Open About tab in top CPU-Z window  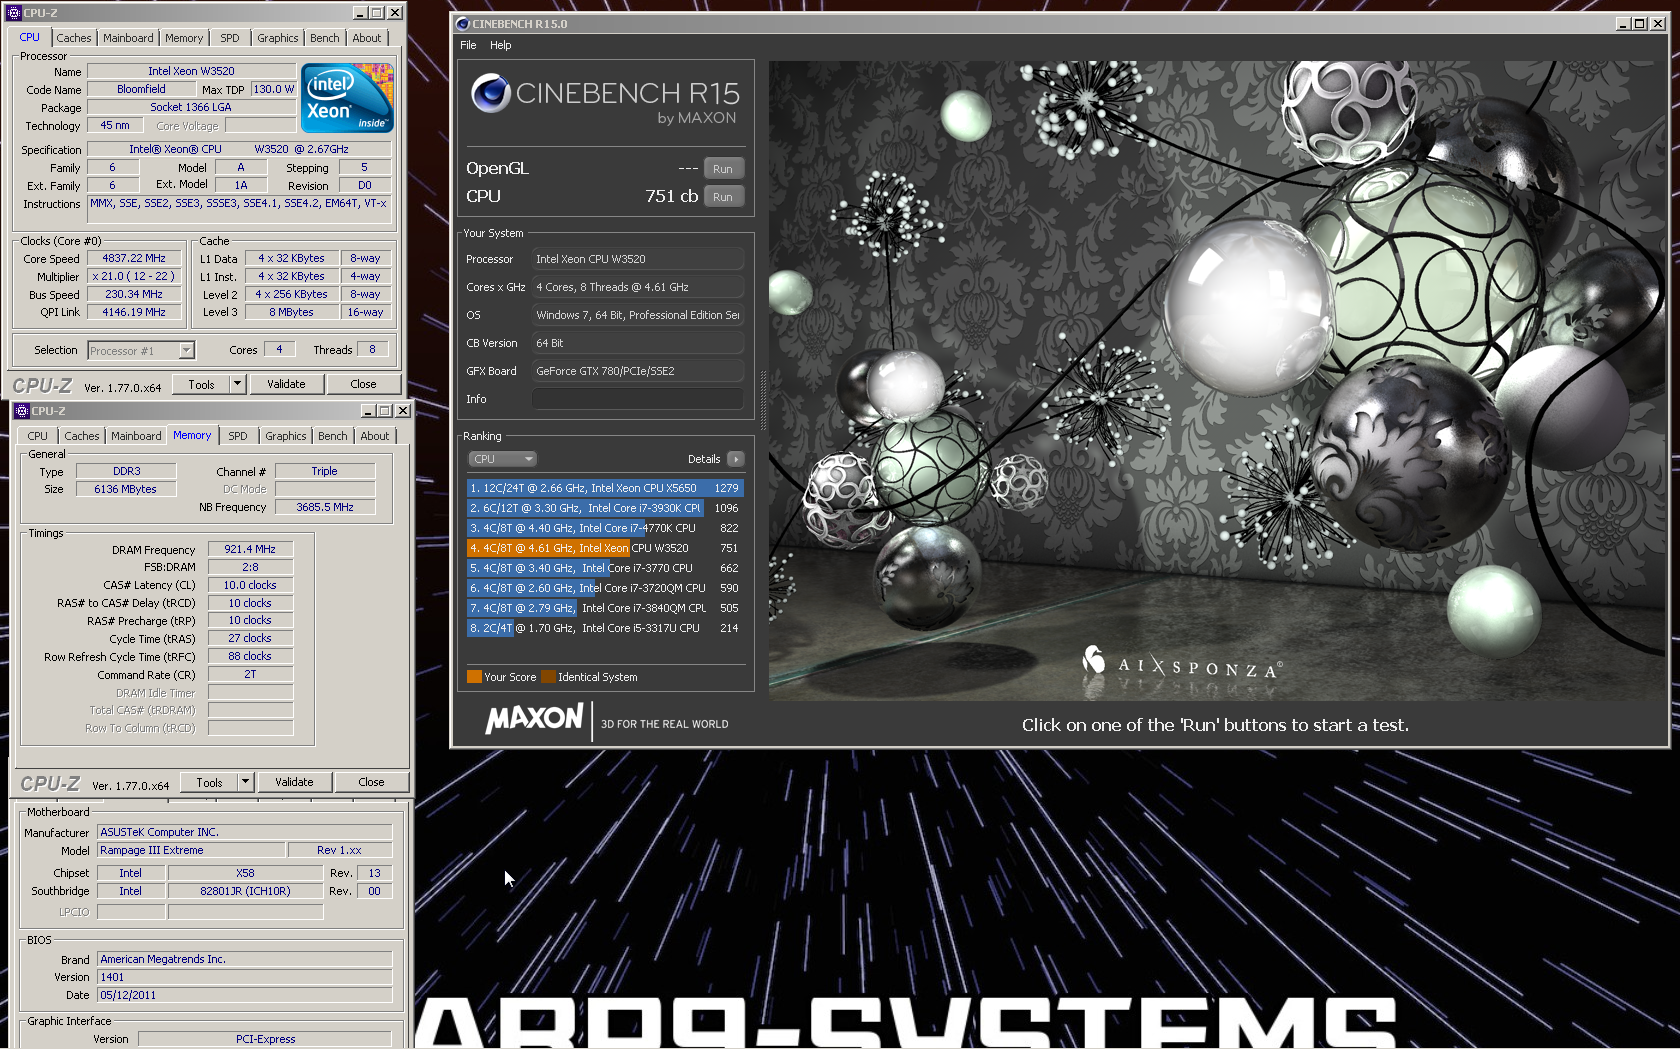(366, 38)
